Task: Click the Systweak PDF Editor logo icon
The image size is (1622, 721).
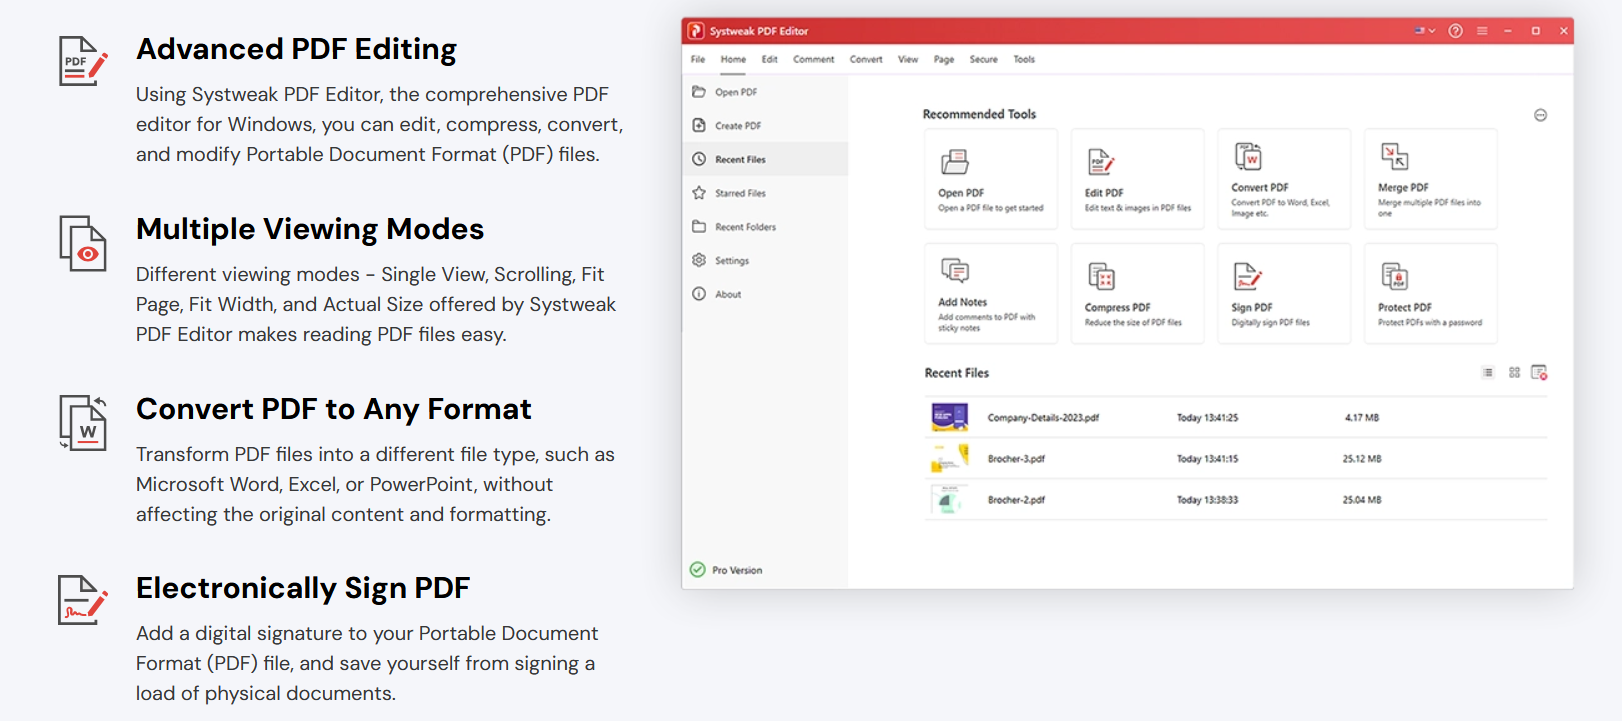Action: [x=696, y=31]
